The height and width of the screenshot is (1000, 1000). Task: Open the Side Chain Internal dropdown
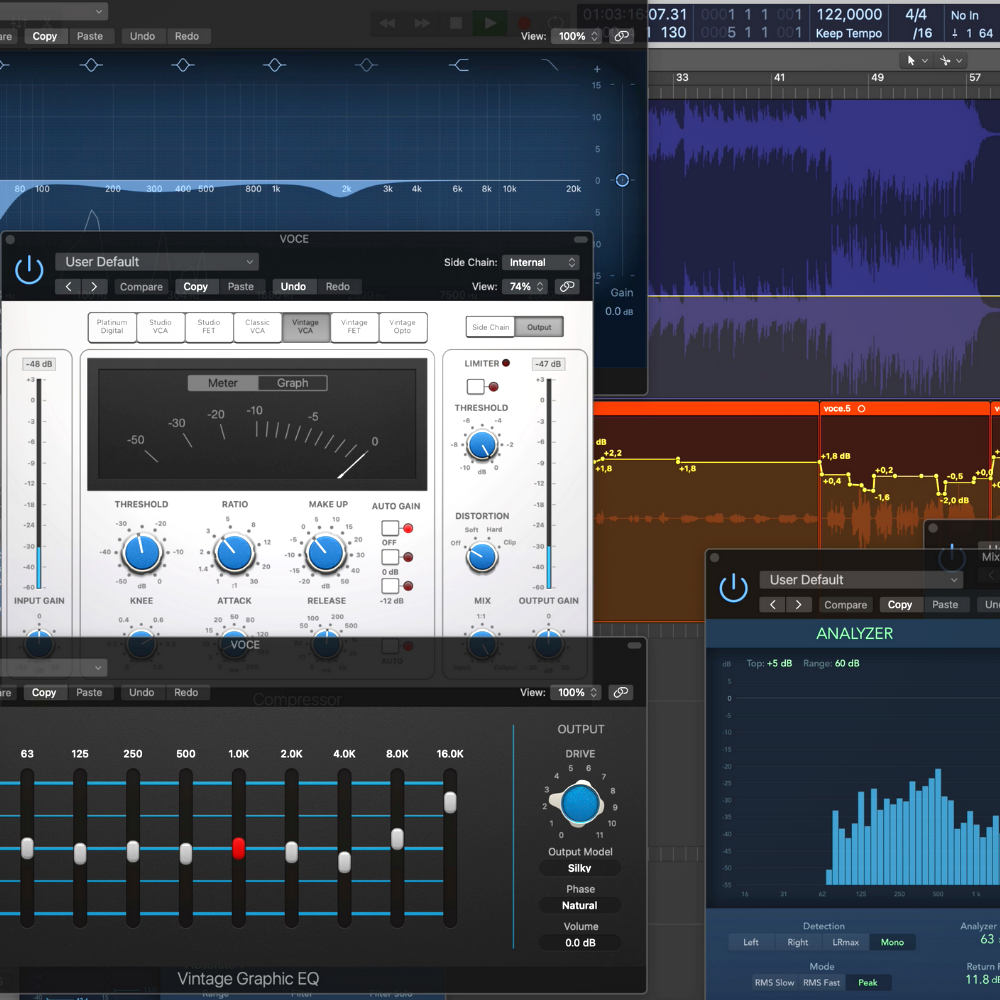(540, 262)
